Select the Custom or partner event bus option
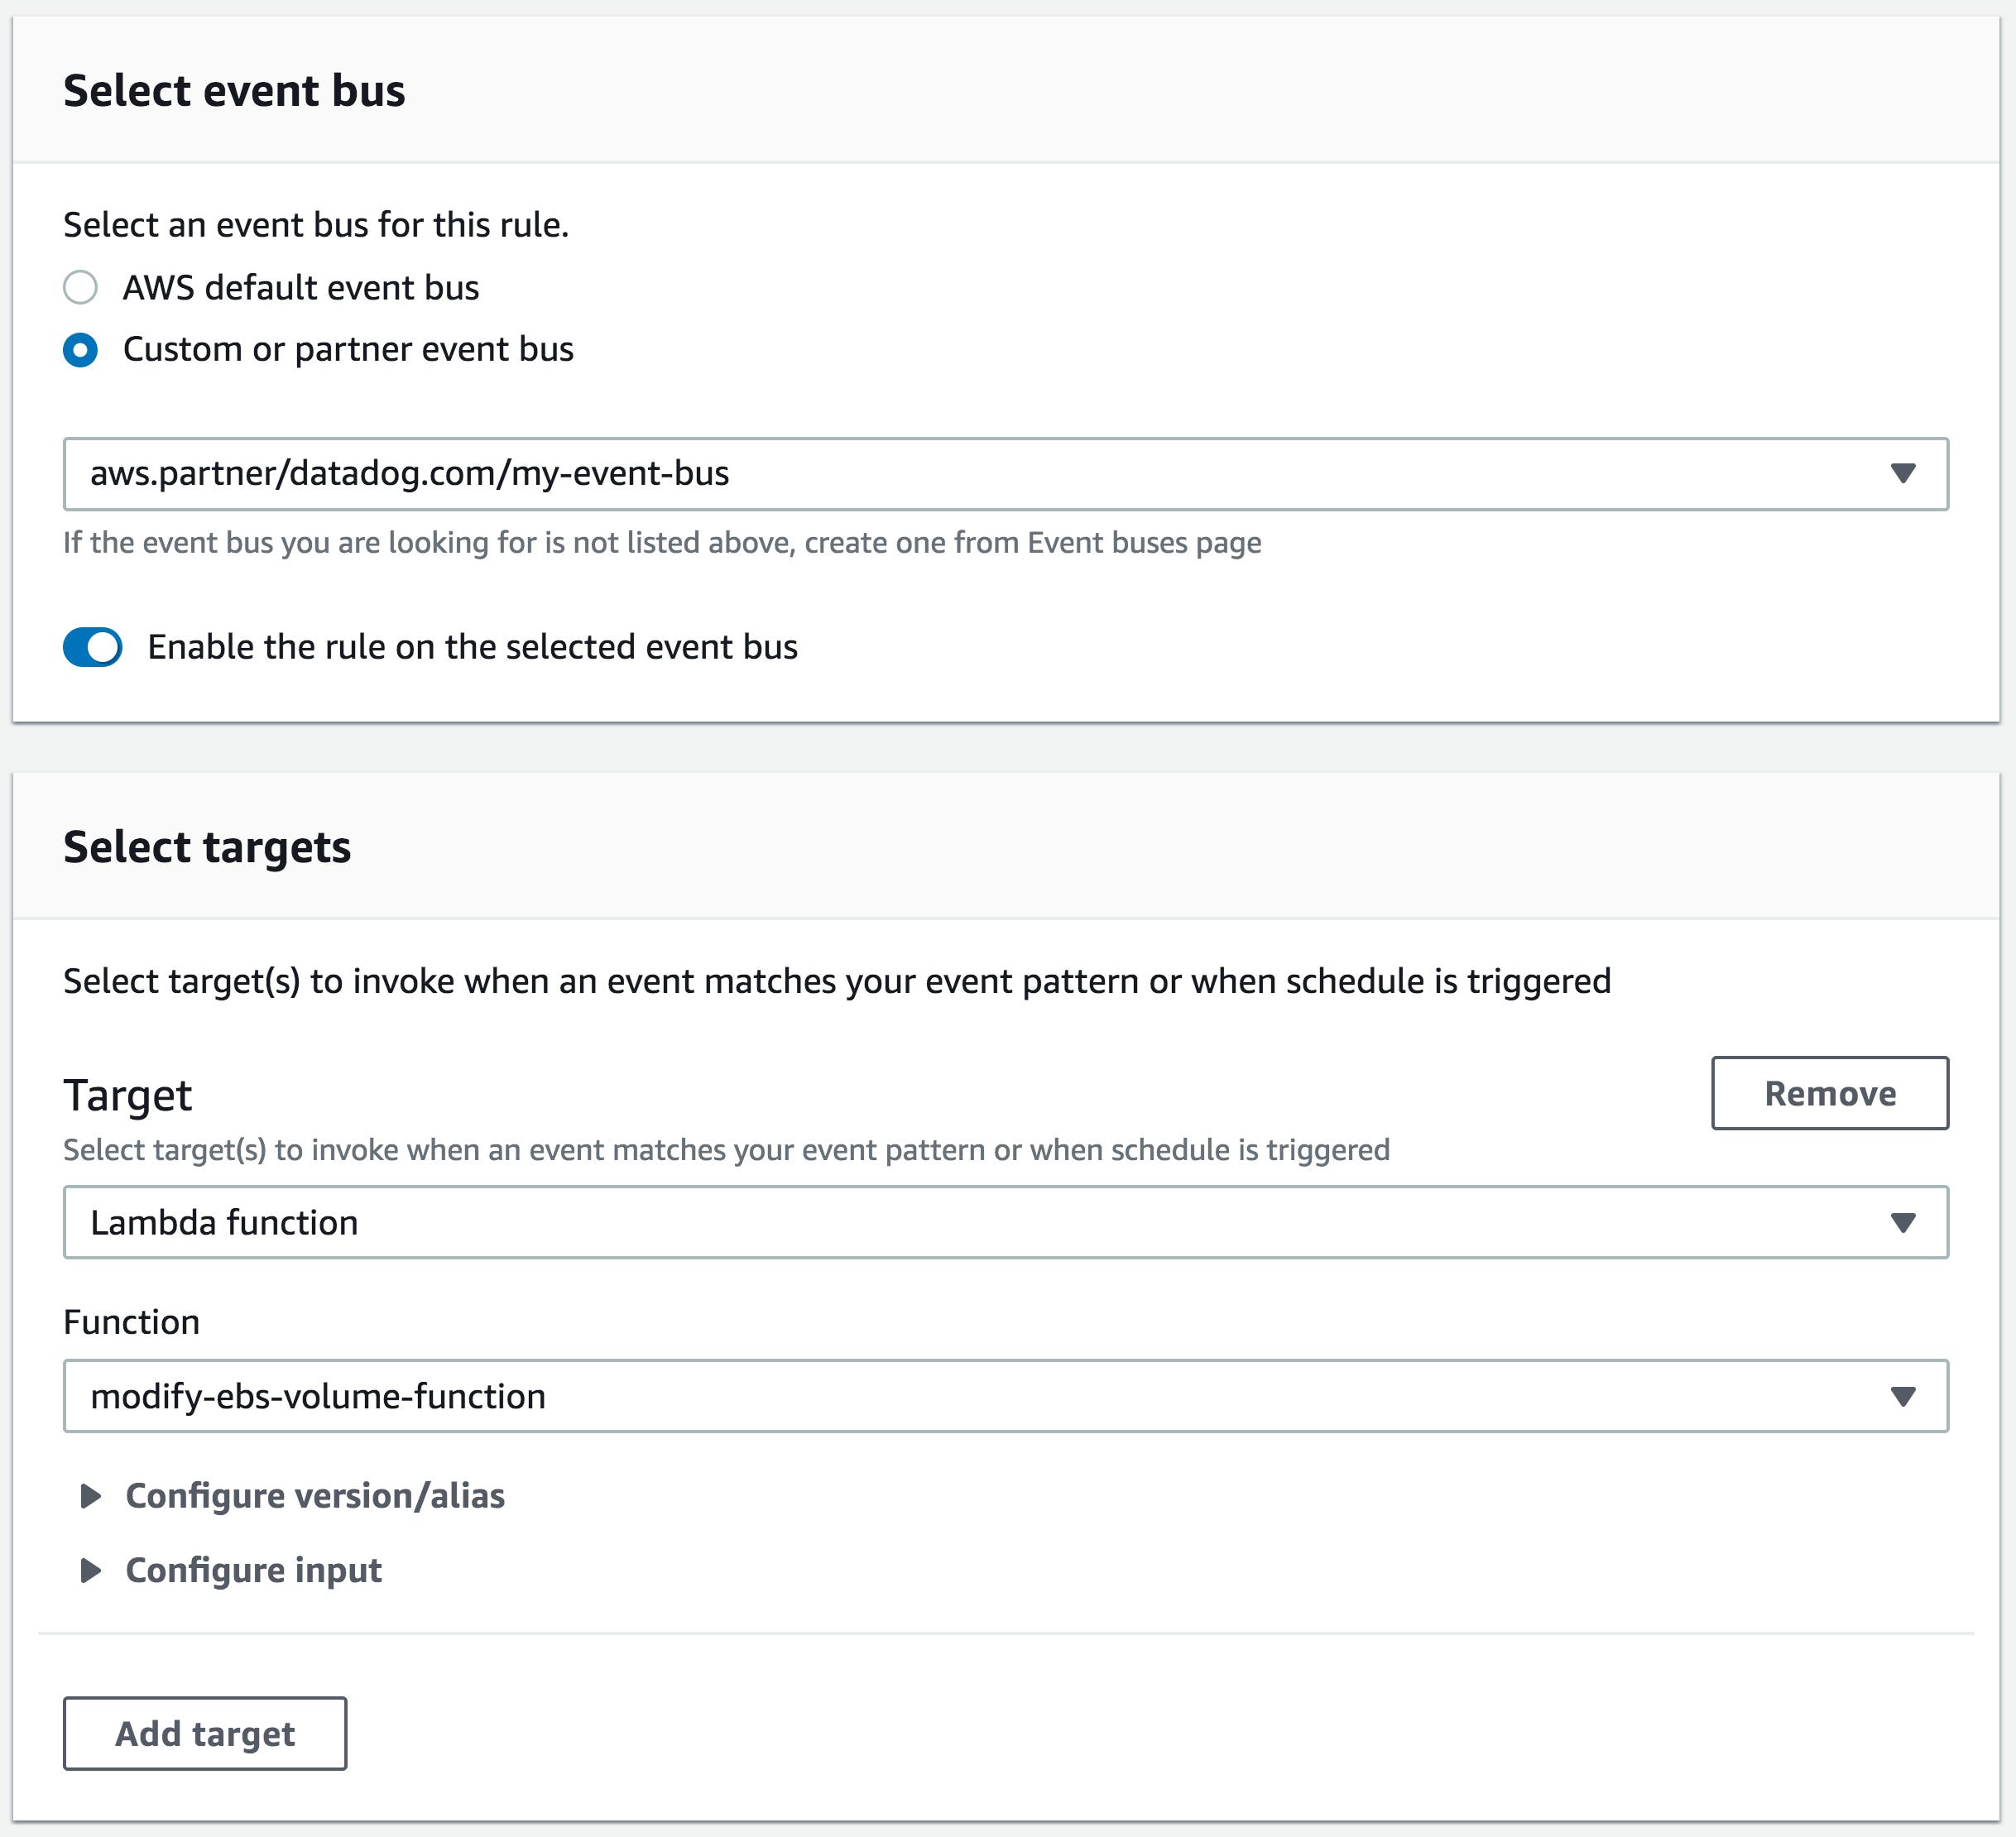 [x=82, y=349]
